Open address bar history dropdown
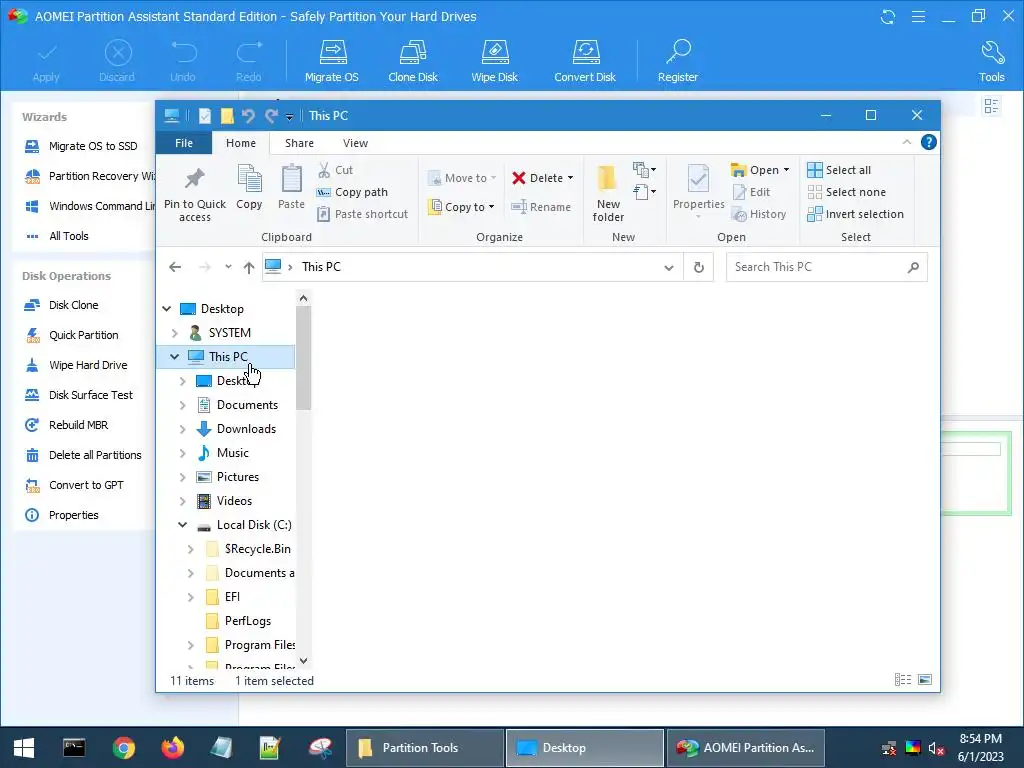Image resolution: width=1024 pixels, height=768 pixels. [669, 267]
